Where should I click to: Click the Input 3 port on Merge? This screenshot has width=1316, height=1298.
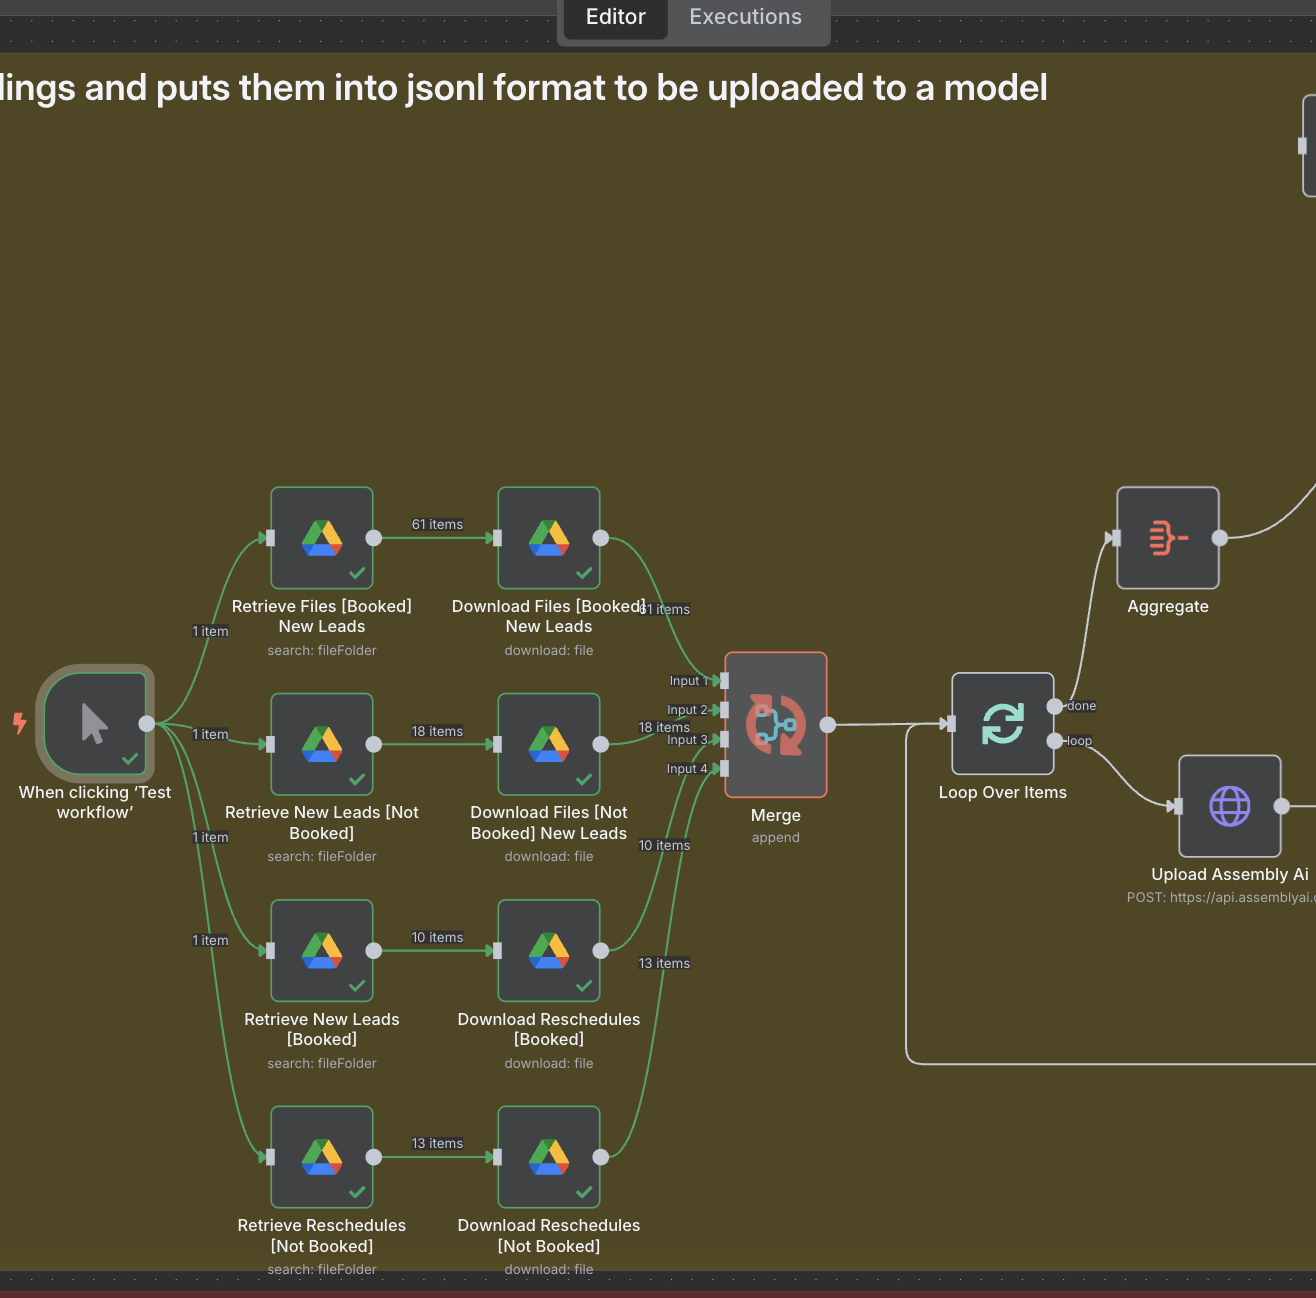point(724,739)
